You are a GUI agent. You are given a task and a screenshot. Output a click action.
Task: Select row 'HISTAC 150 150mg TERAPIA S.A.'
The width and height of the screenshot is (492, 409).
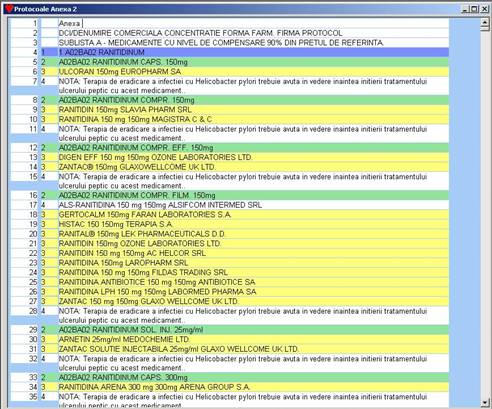pyautogui.click(x=253, y=224)
